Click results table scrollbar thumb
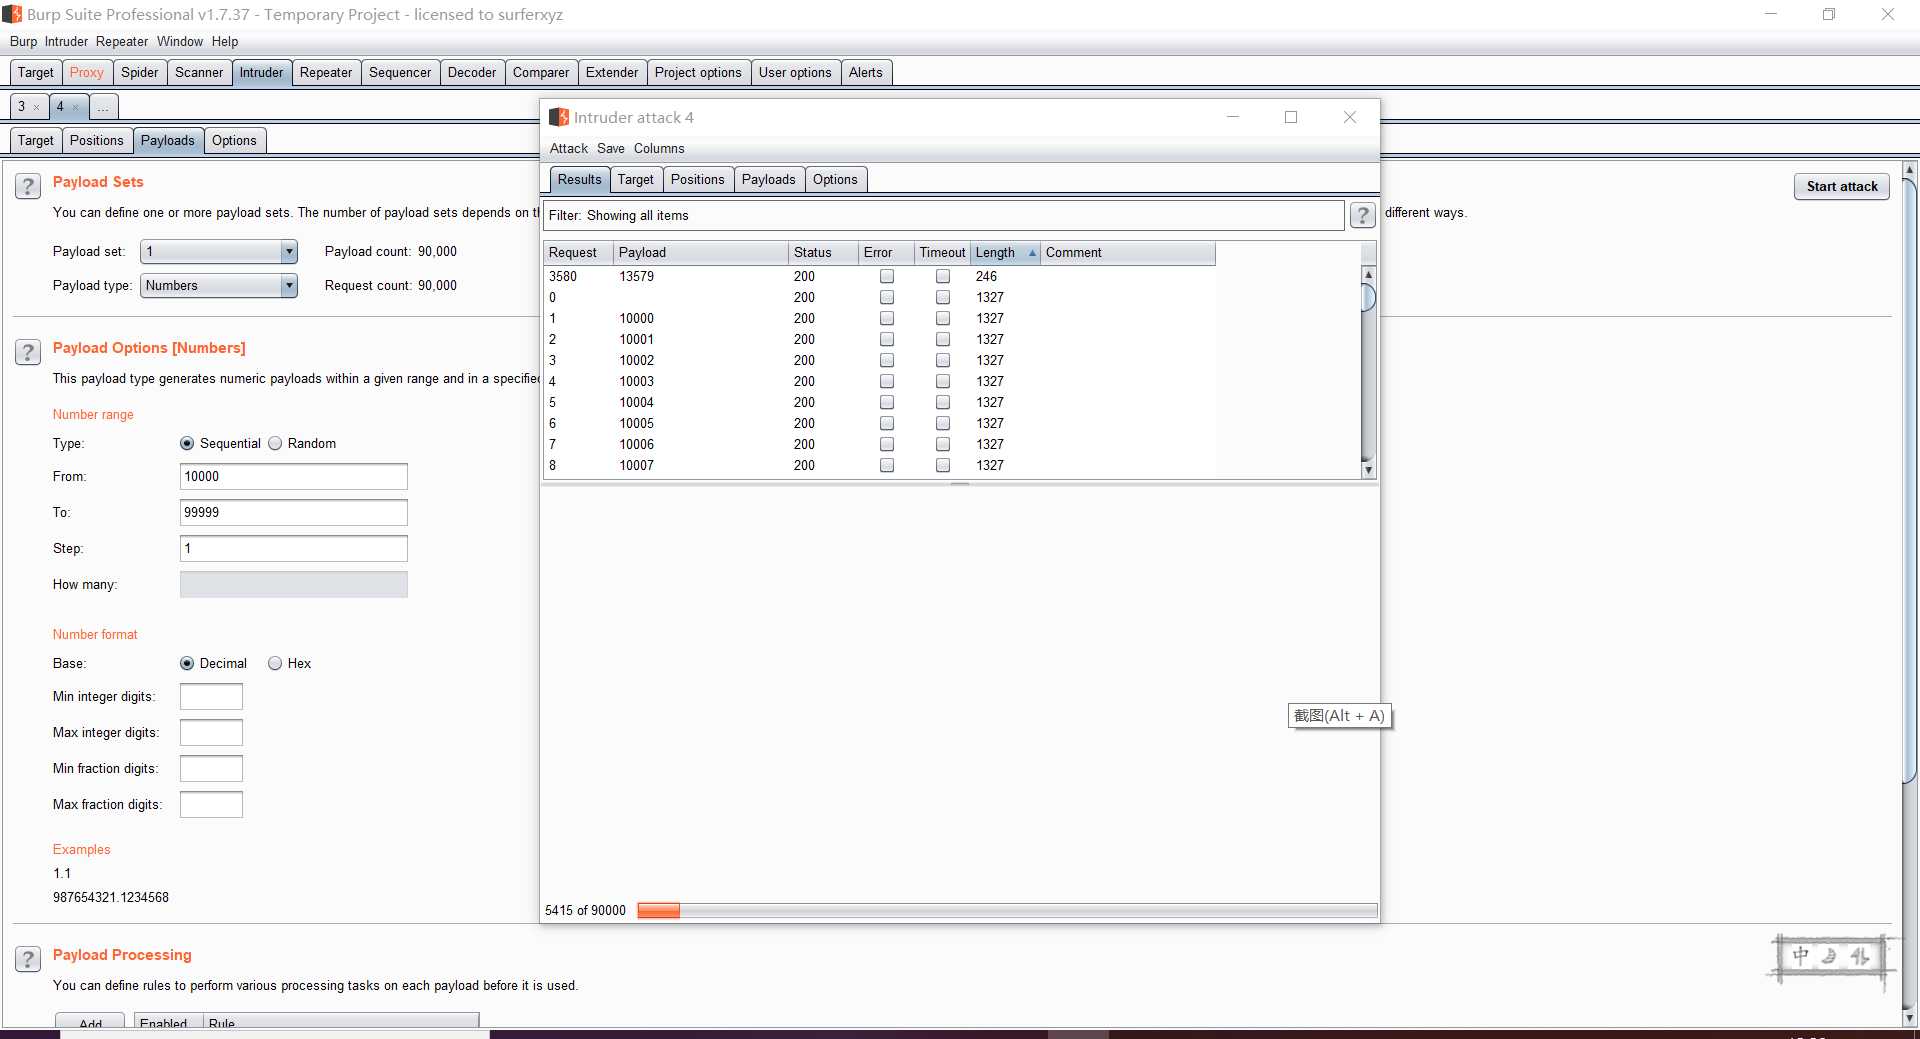1920x1039 pixels. click(x=1368, y=297)
